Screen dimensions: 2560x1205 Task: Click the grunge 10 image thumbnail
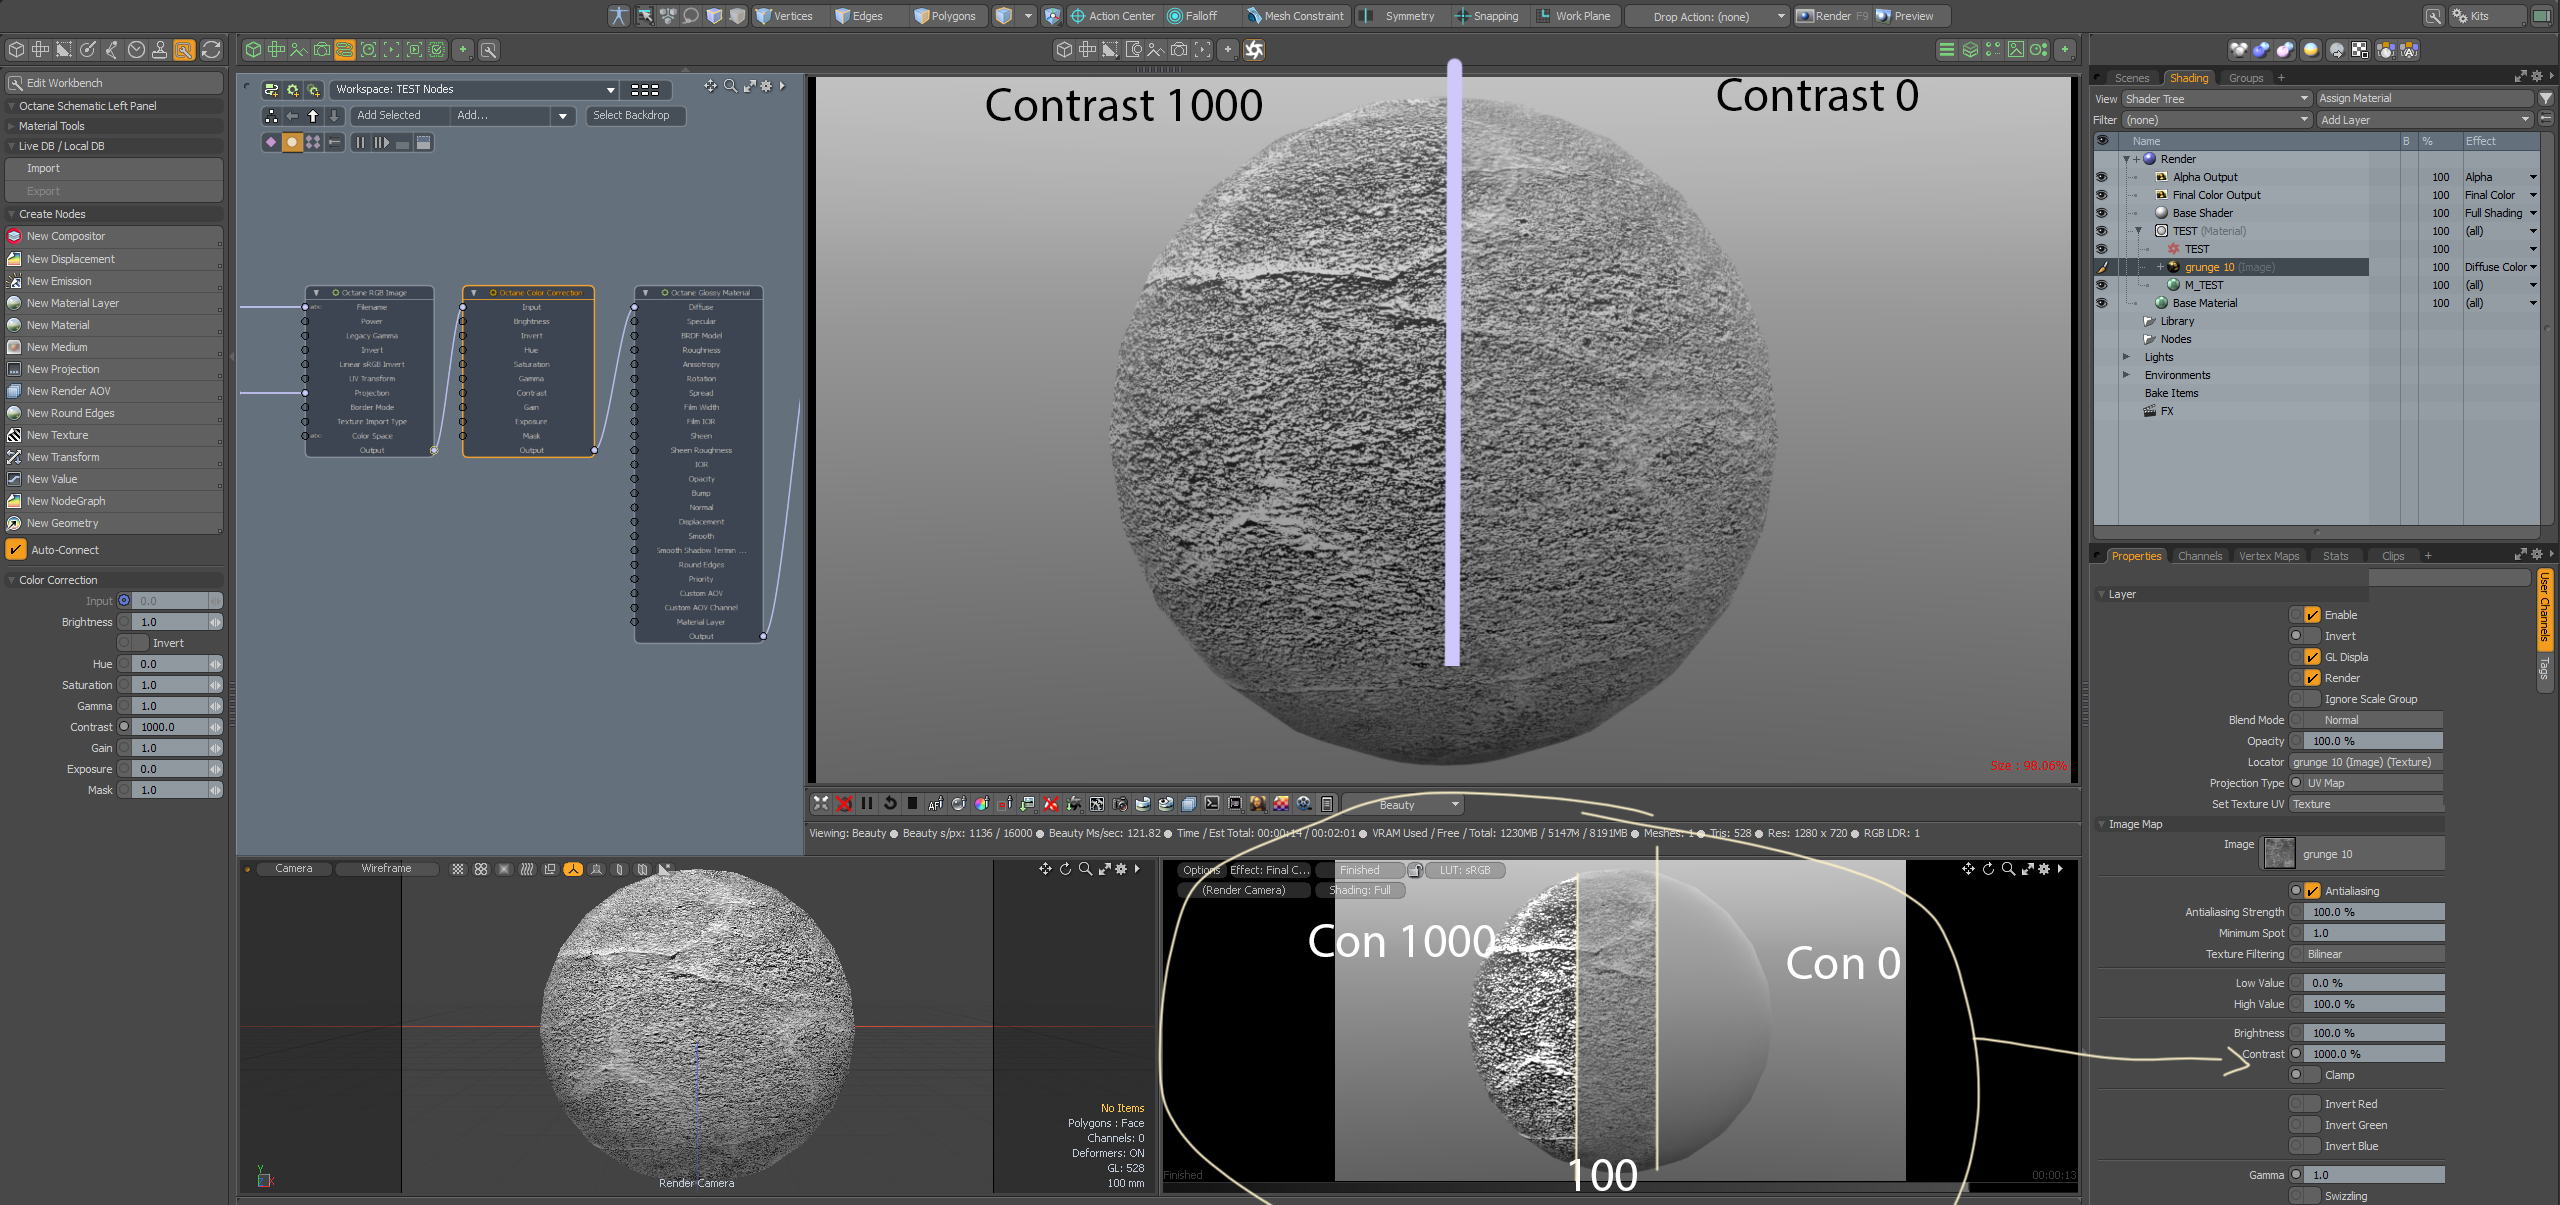[2279, 854]
